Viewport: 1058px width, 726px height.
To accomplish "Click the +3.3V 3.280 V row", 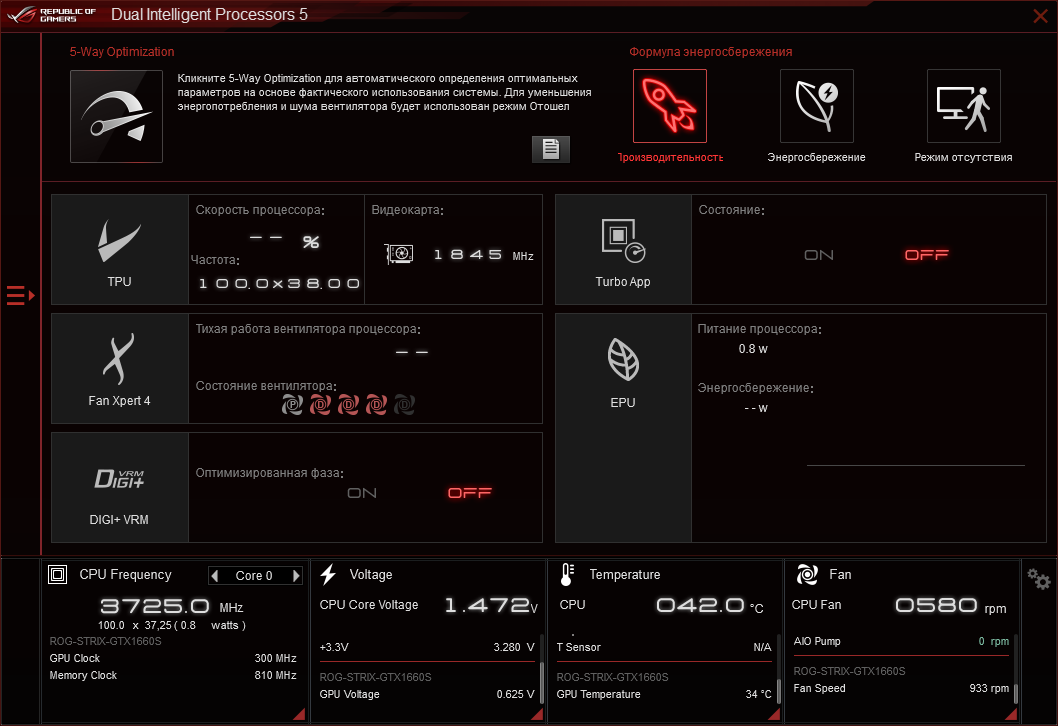I will 427,647.
